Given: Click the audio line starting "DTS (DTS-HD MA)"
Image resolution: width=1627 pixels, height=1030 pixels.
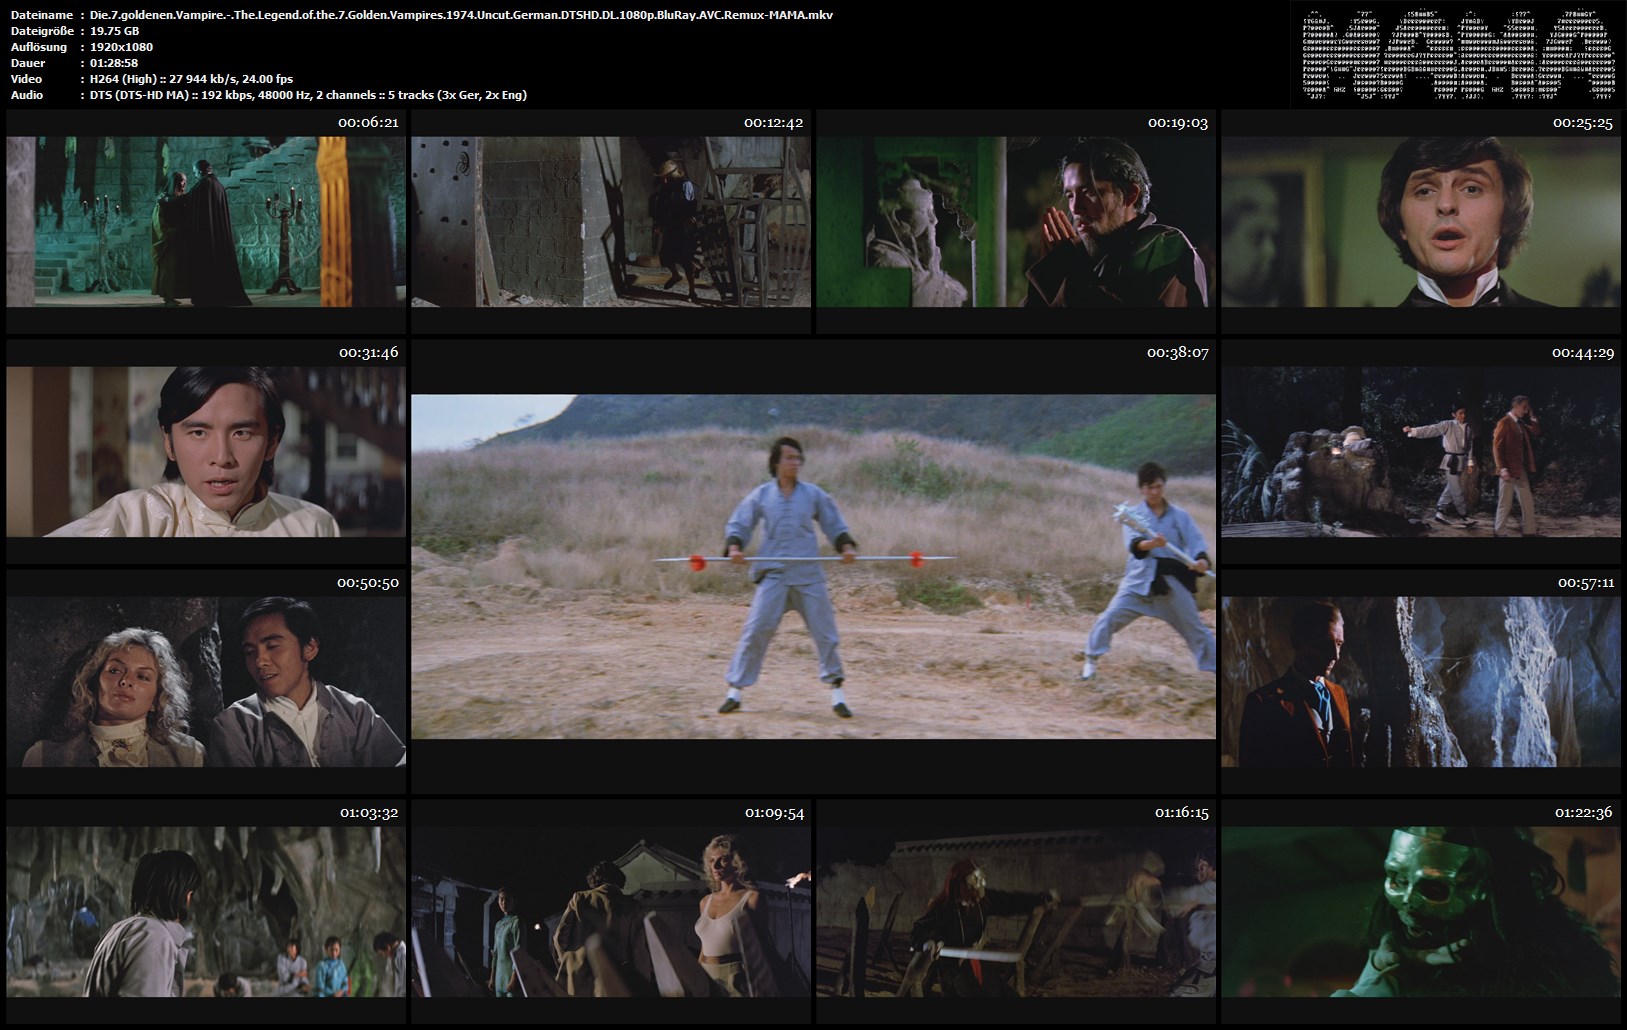Looking at the screenshot, I should [308, 95].
